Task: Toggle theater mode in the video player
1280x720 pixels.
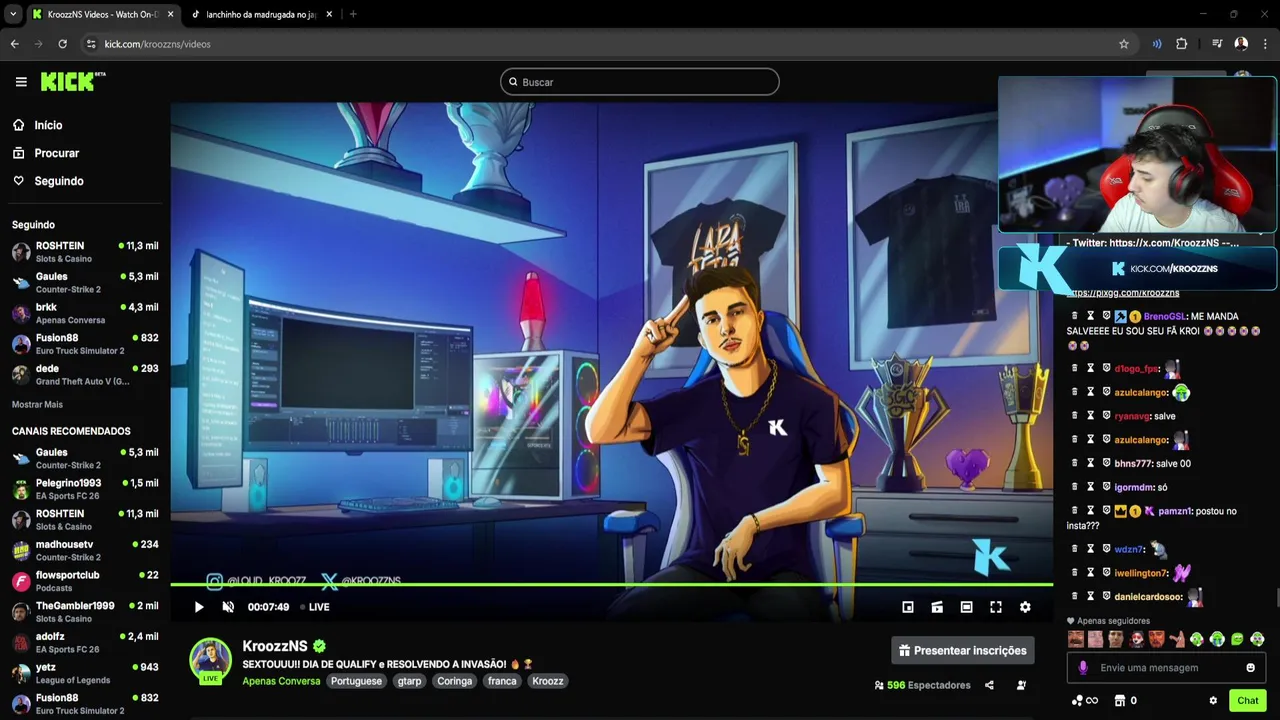Action: (966, 607)
